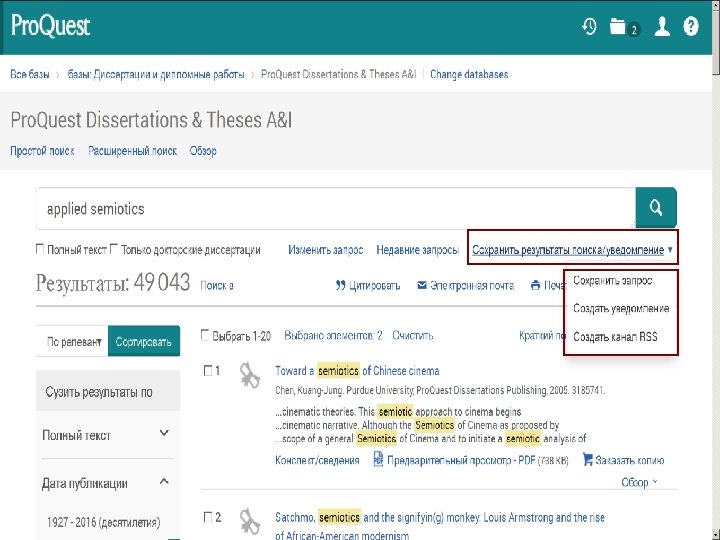This screenshot has width=720, height=540.
Task: Click the PDF preview document icon
Action: (x=378, y=459)
